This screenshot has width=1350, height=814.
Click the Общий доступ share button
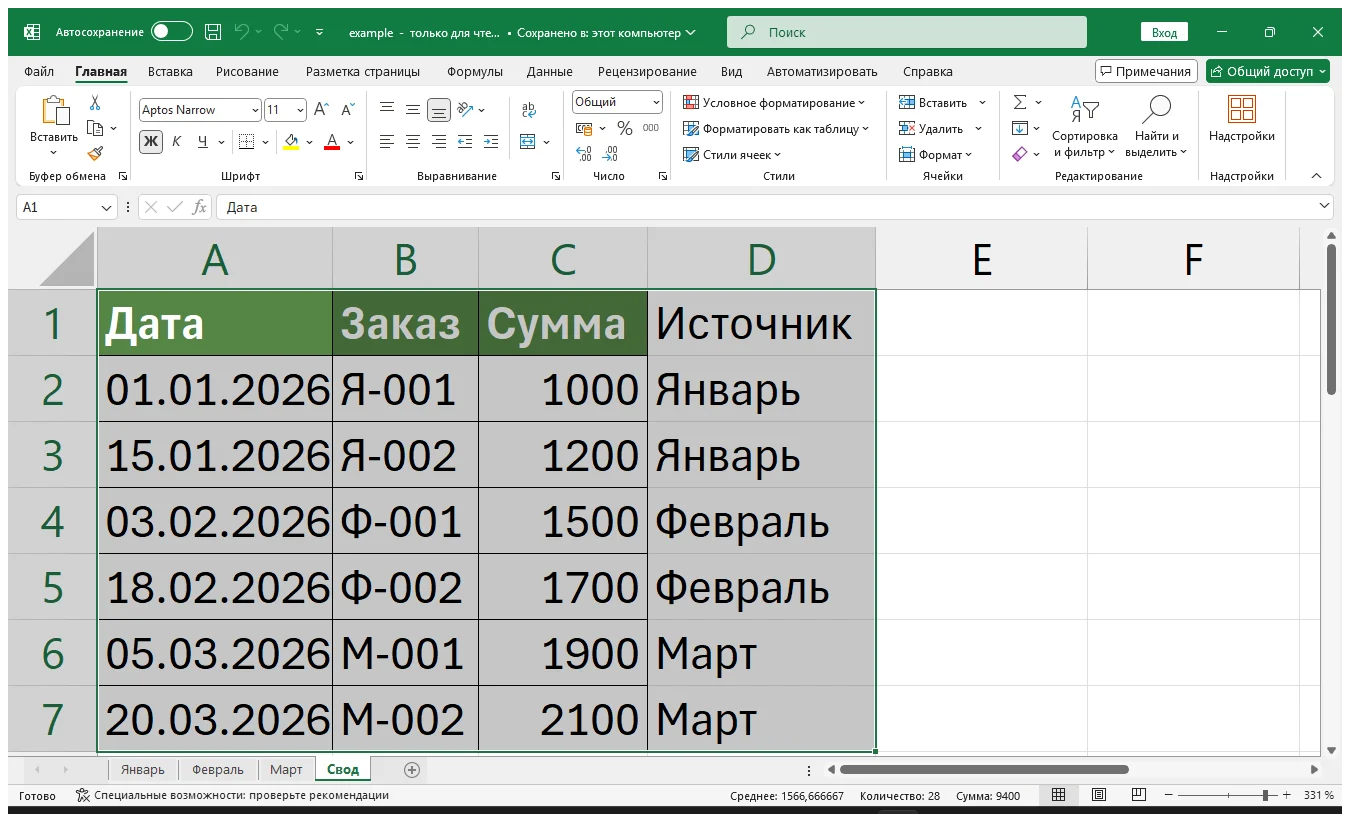[x=1268, y=71]
